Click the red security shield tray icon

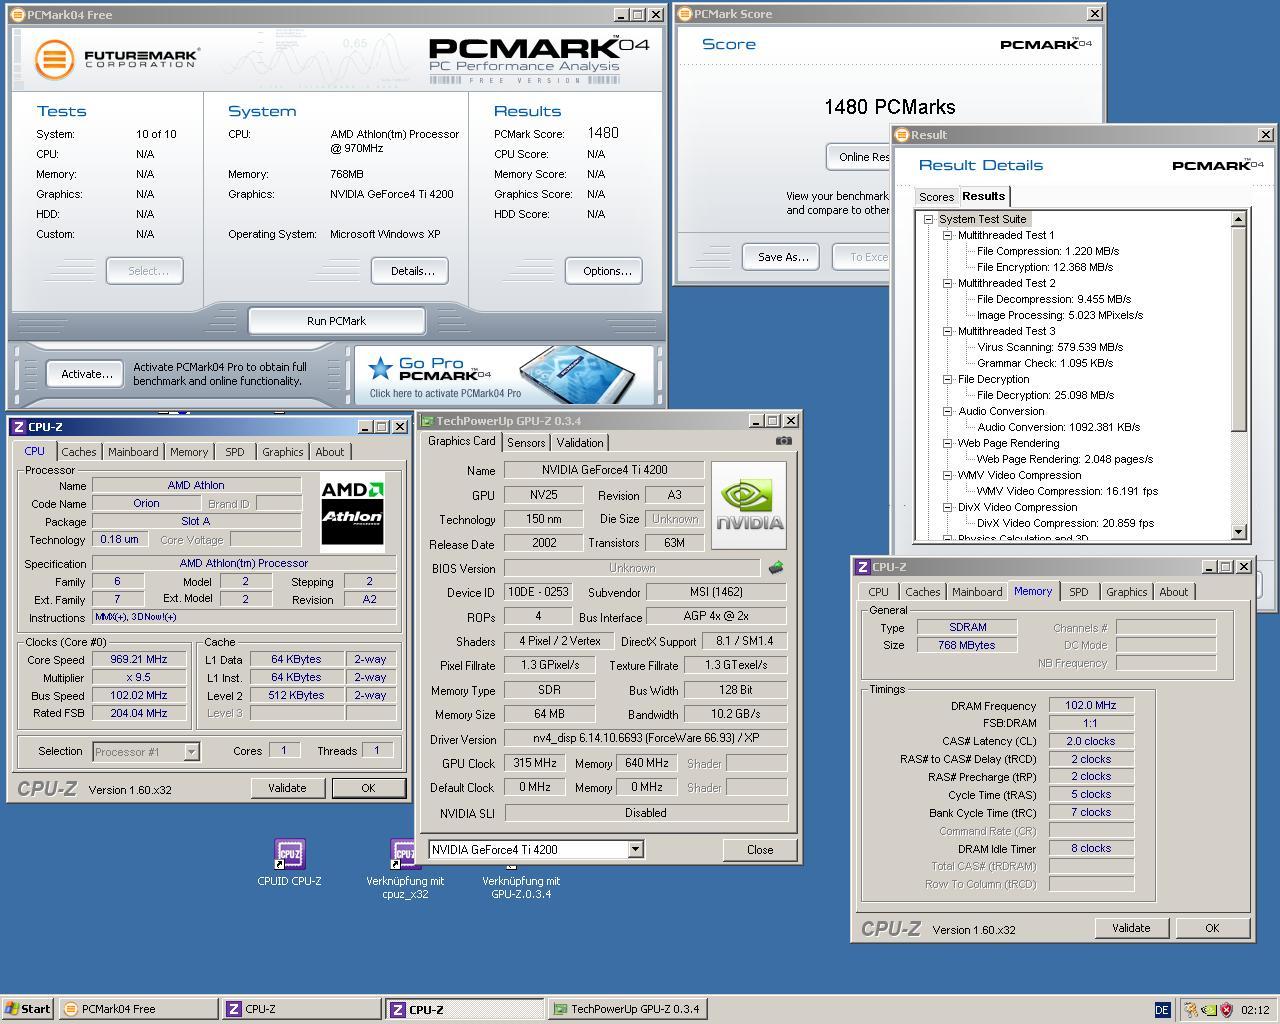point(1226,1010)
